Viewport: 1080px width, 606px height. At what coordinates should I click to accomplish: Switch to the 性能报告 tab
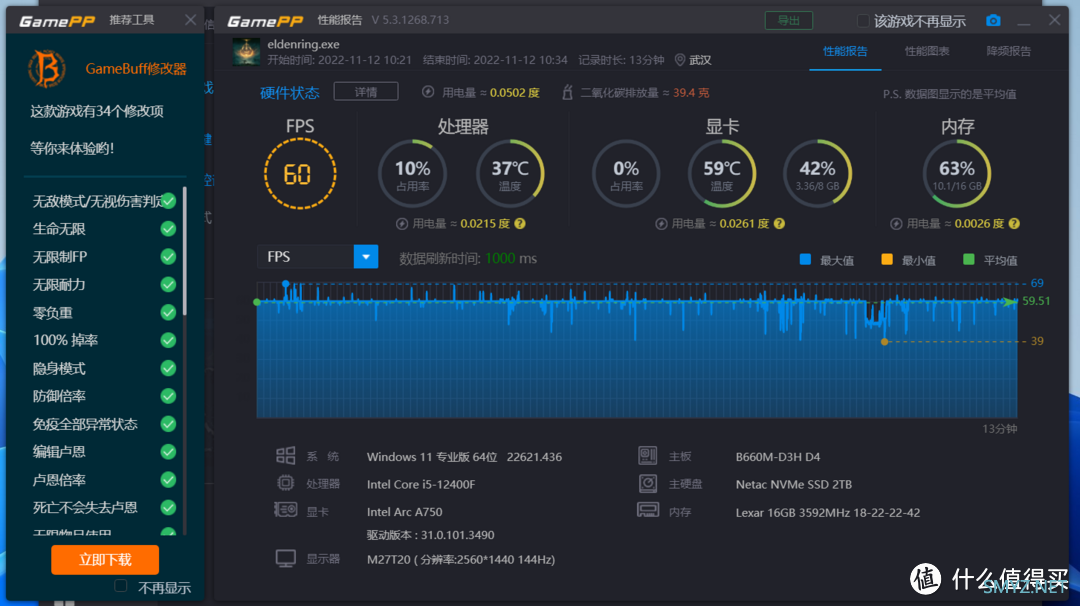[x=845, y=51]
